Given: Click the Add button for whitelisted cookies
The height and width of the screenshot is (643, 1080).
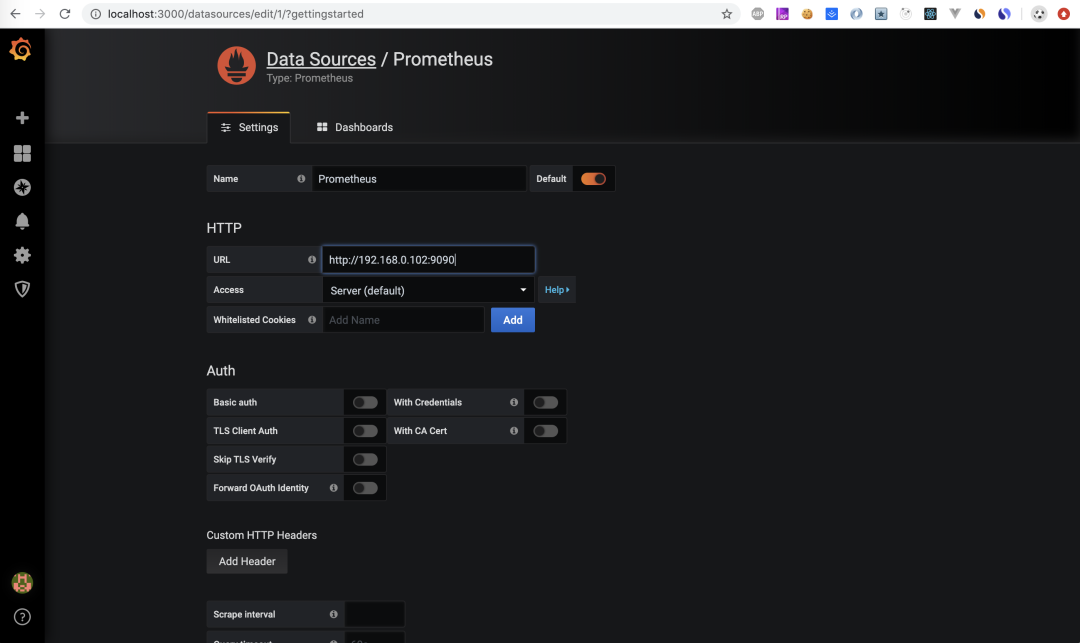Looking at the screenshot, I should pyautogui.click(x=512, y=319).
